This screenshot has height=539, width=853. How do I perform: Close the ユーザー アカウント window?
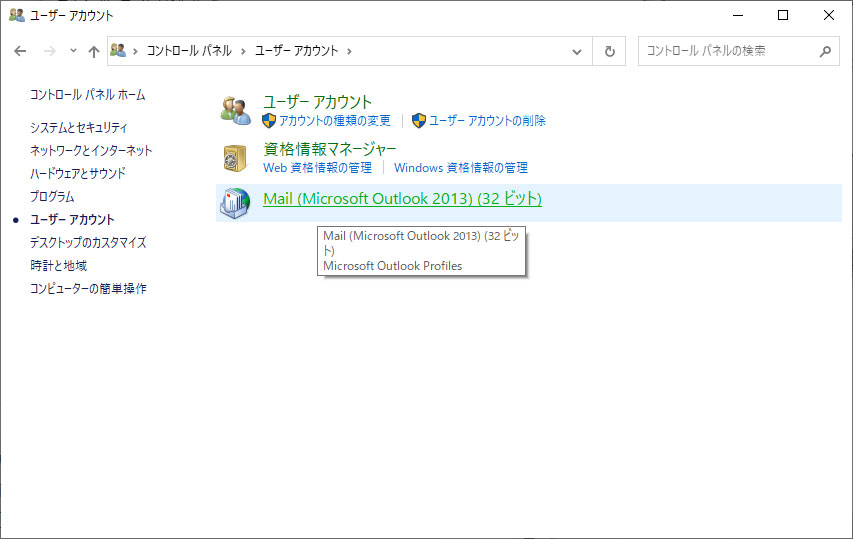[829, 15]
